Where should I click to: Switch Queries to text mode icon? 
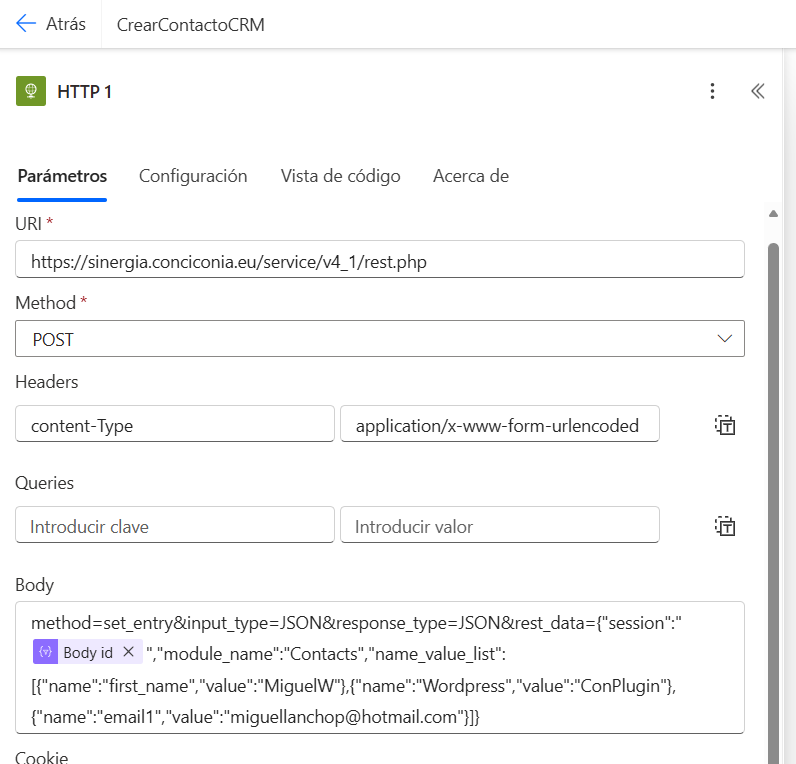tap(725, 526)
